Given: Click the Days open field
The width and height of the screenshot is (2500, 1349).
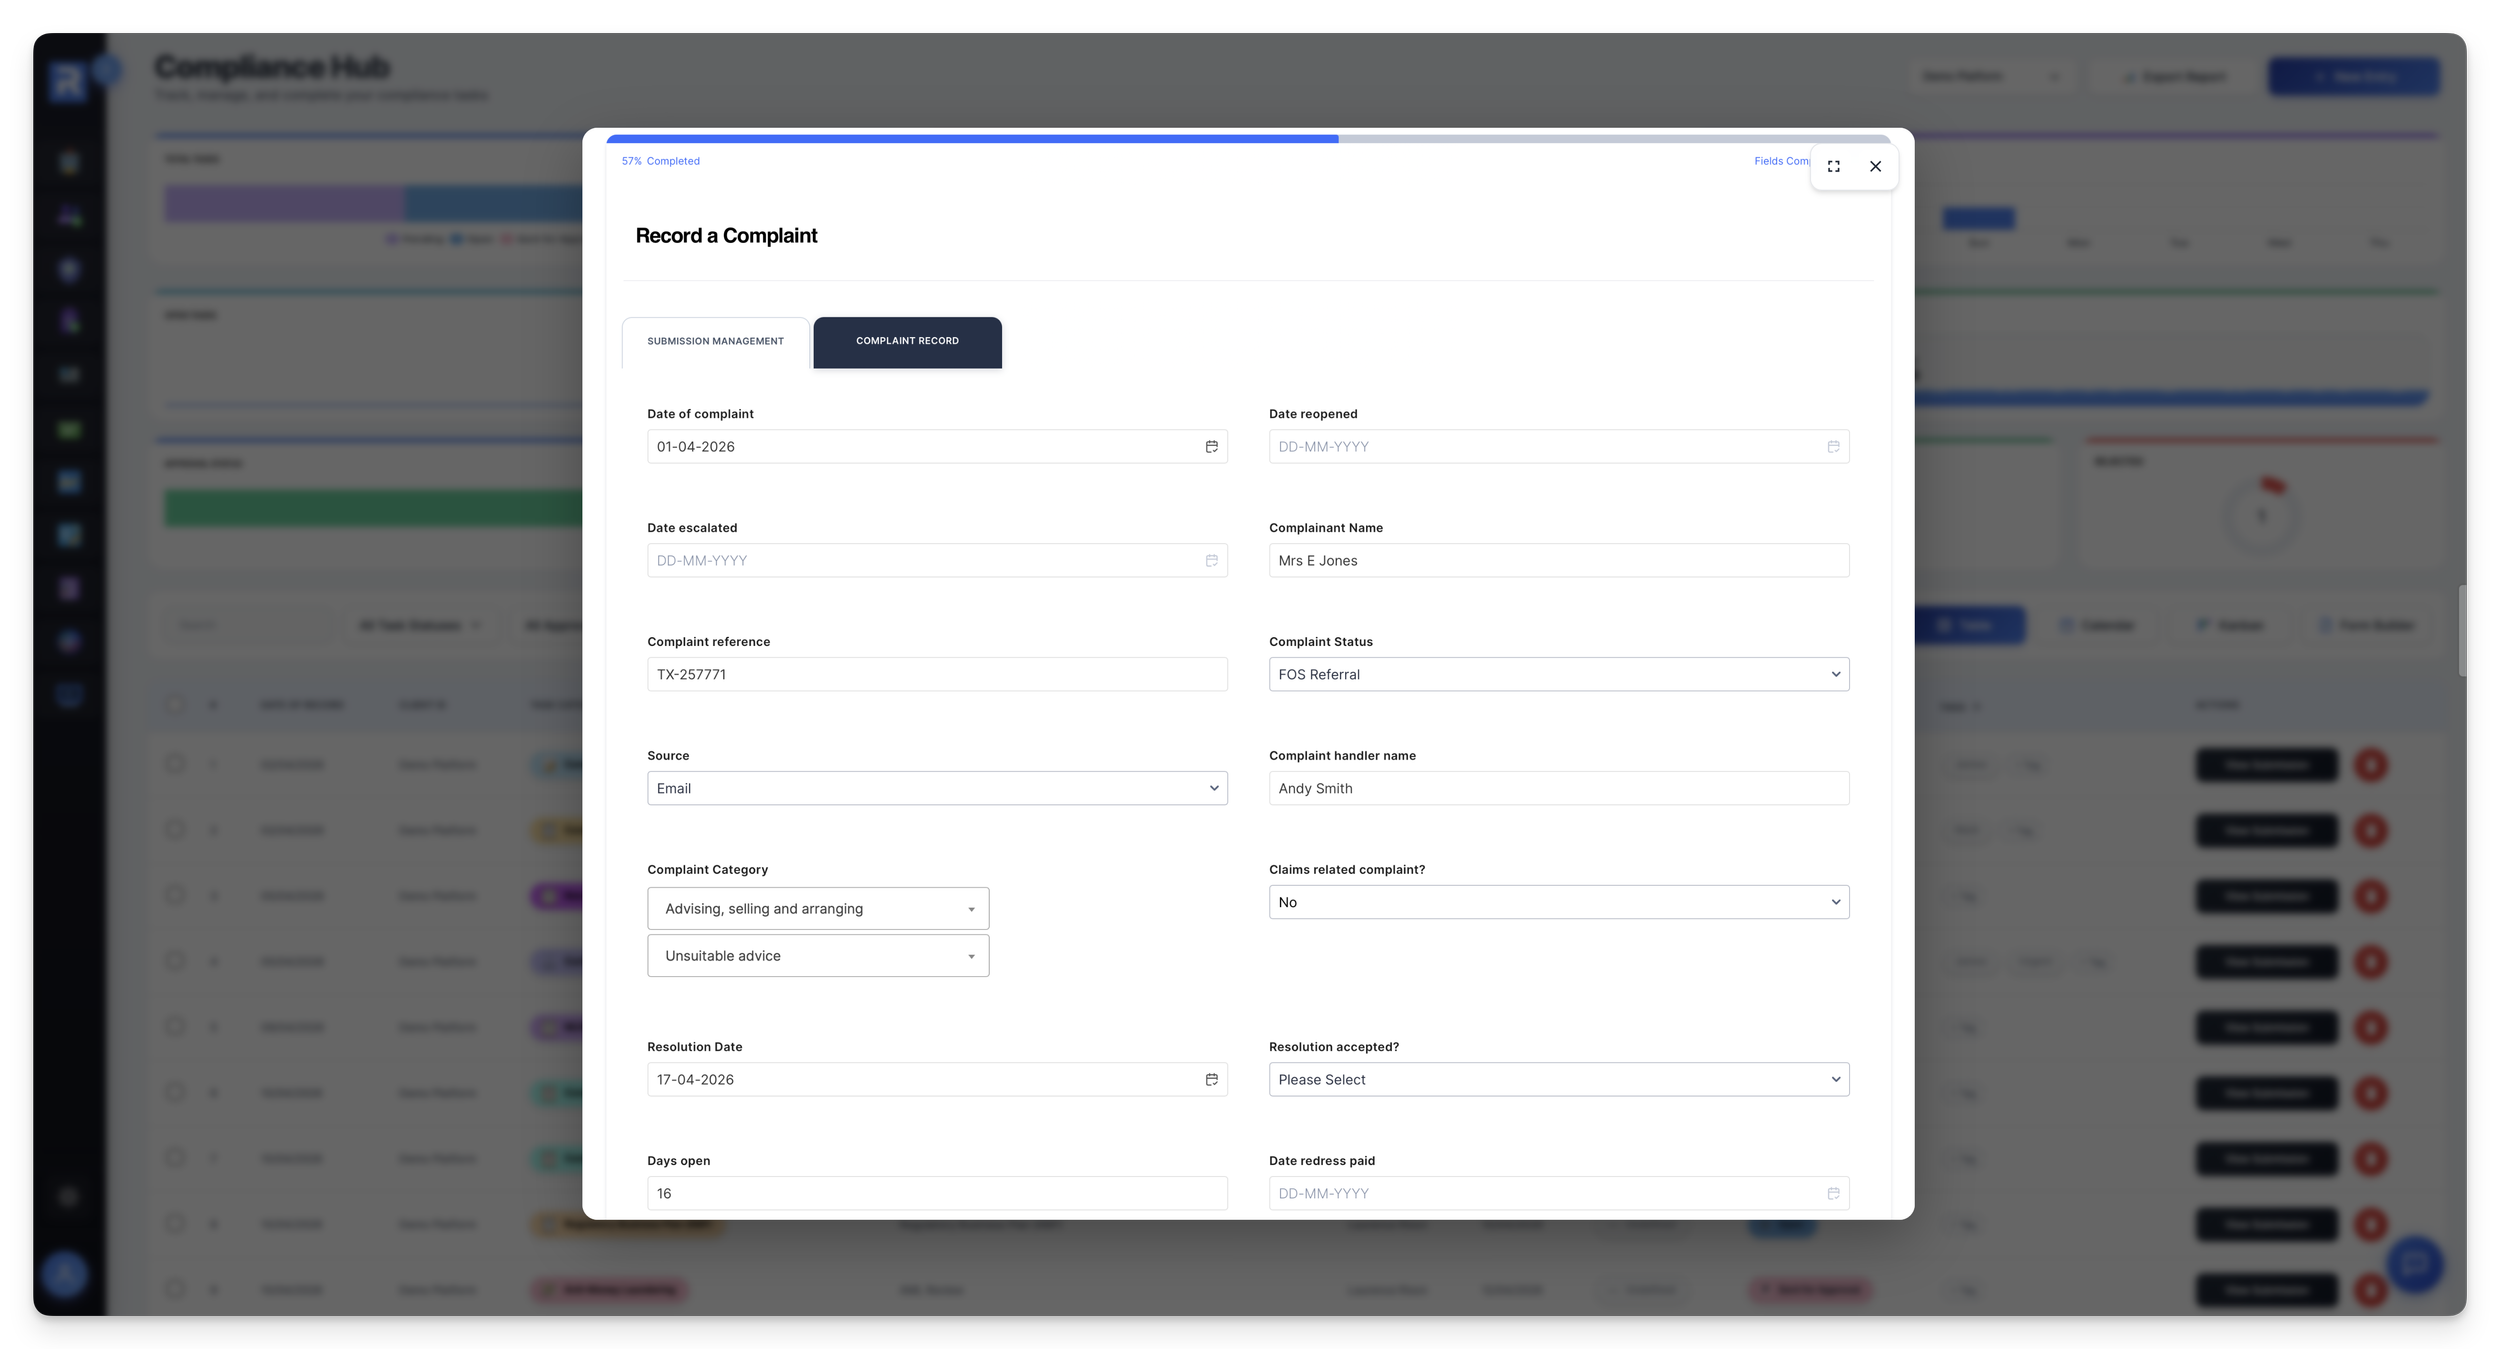Looking at the screenshot, I should click(x=936, y=1194).
